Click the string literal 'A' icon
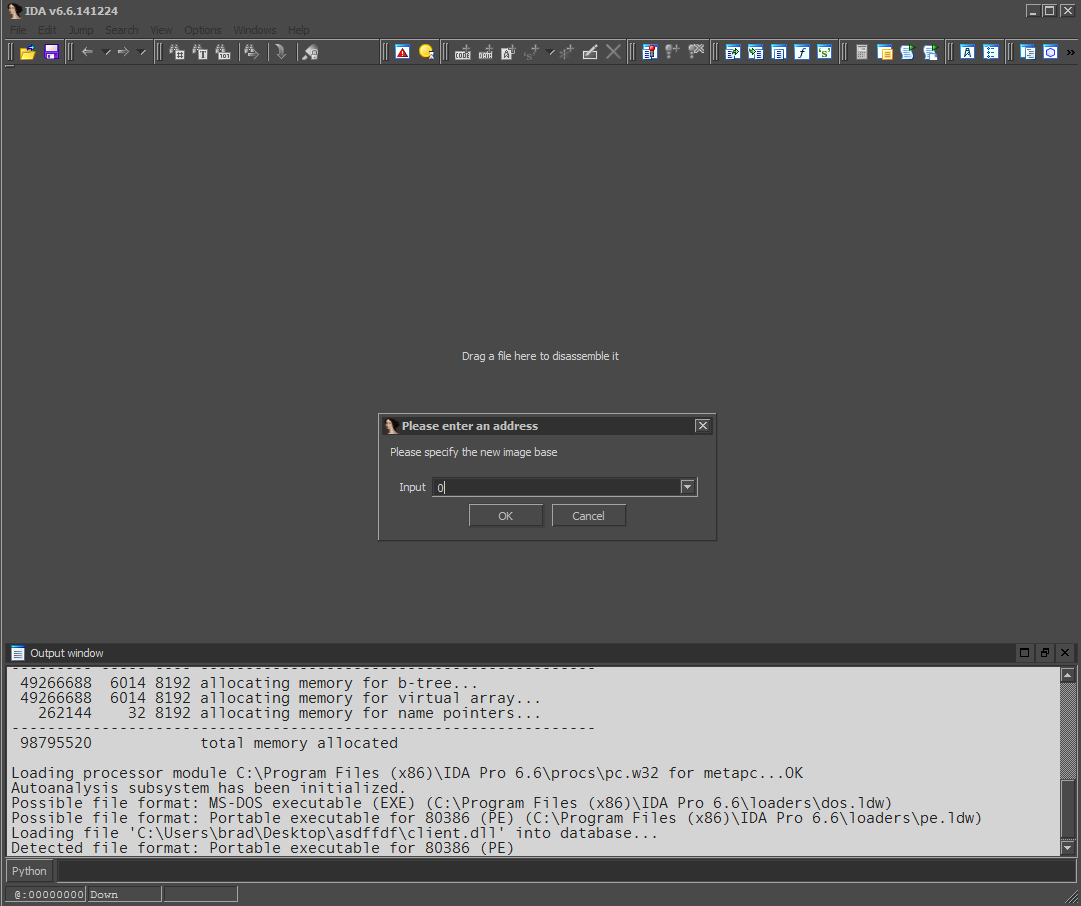This screenshot has height=906, width=1081. click(508, 52)
